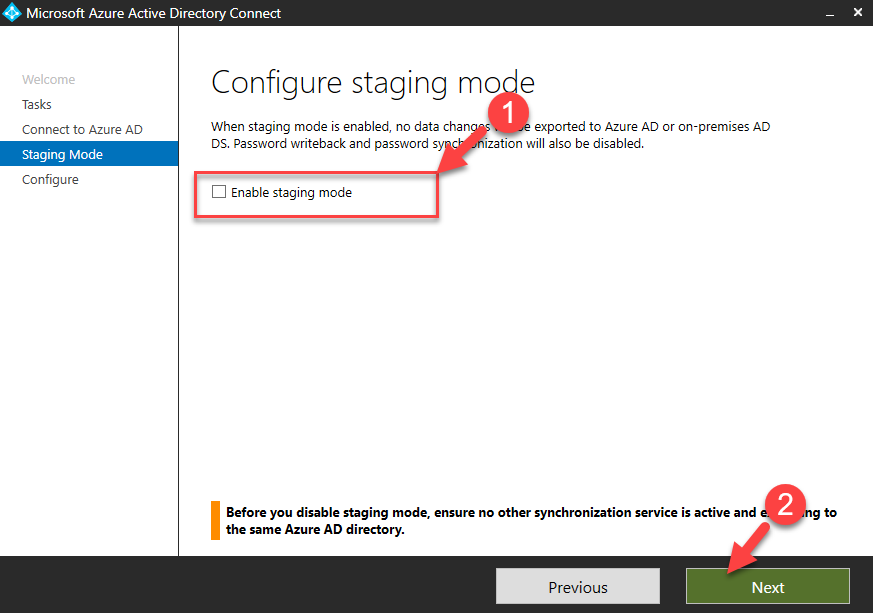Open the Configure step in sidebar
Screen dimensions: 873x613
[50, 180]
